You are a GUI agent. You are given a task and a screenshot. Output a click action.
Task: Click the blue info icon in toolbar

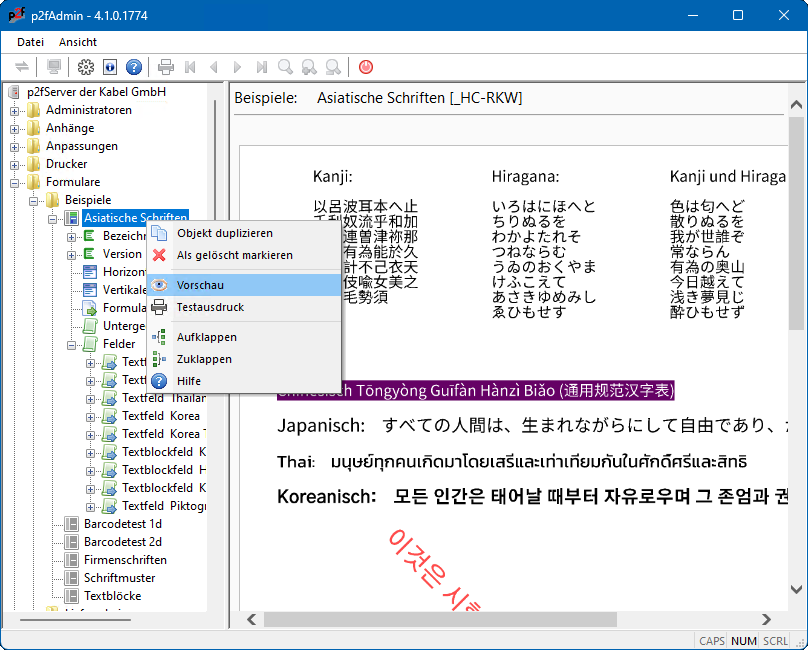pyautogui.click(x=110, y=67)
